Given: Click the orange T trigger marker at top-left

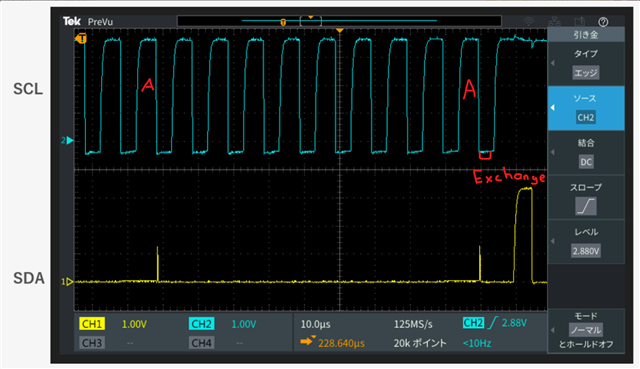Looking at the screenshot, I should tap(81, 38).
